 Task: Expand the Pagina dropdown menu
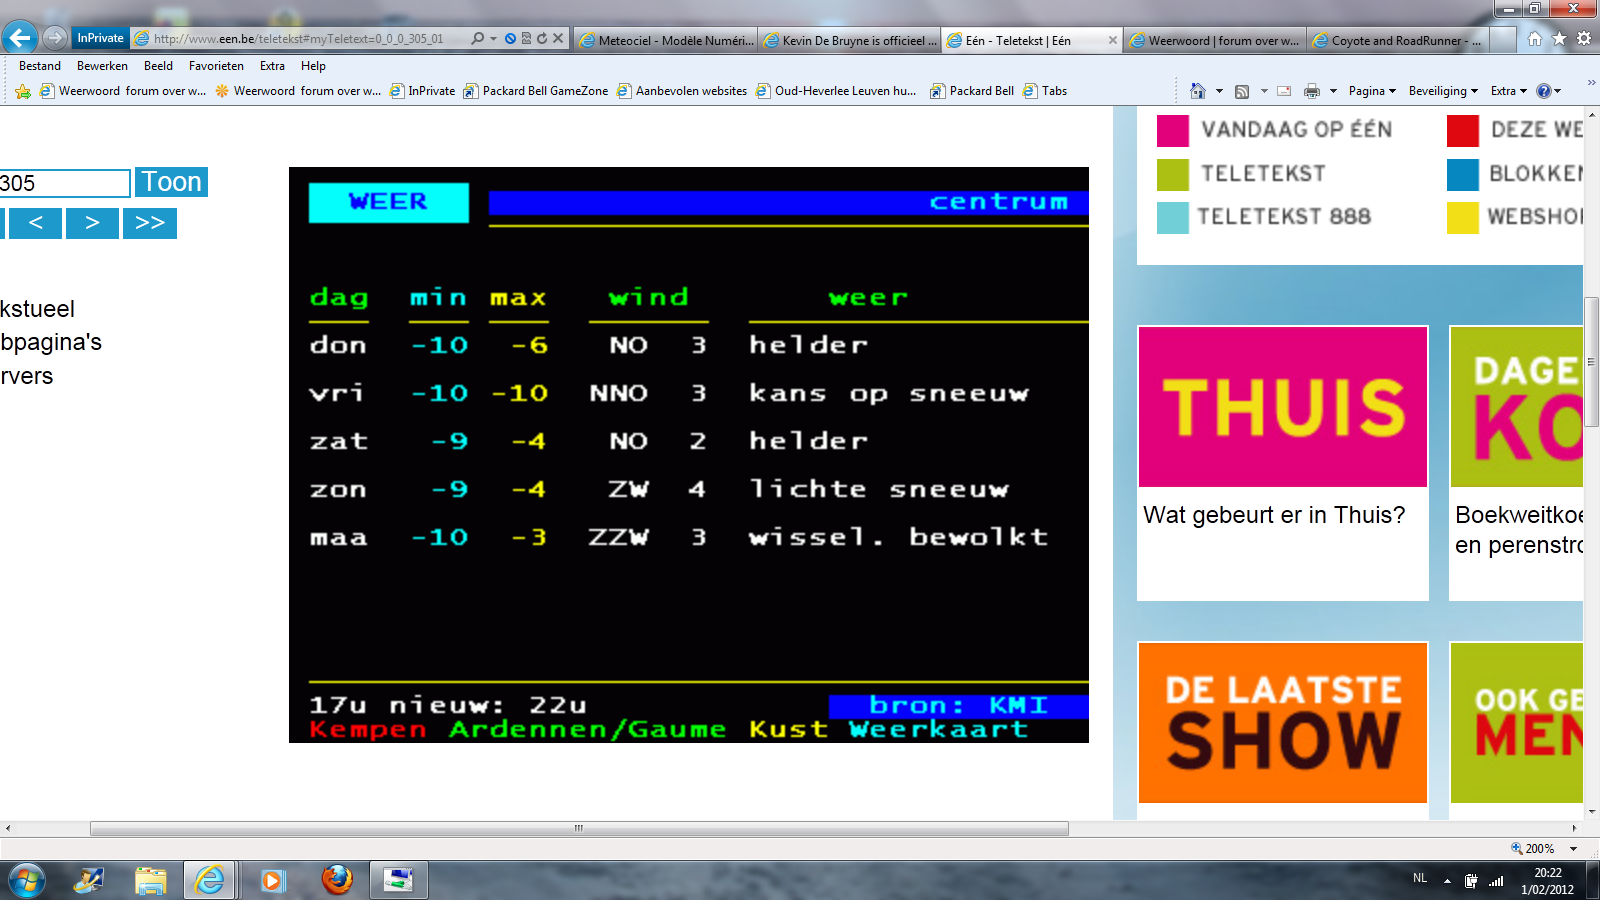tap(1371, 91)
